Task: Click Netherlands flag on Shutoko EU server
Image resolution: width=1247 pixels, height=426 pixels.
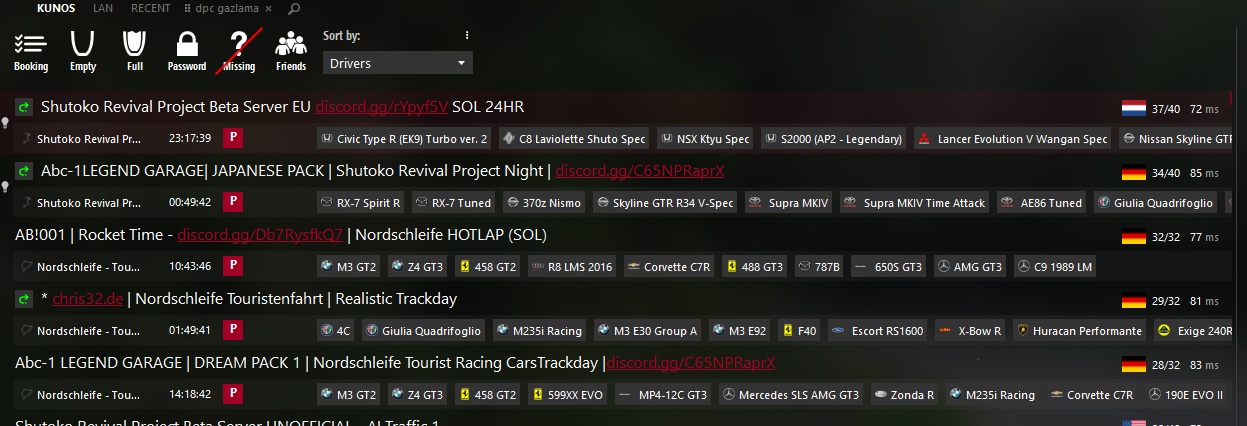Action: coord(1134,108)
